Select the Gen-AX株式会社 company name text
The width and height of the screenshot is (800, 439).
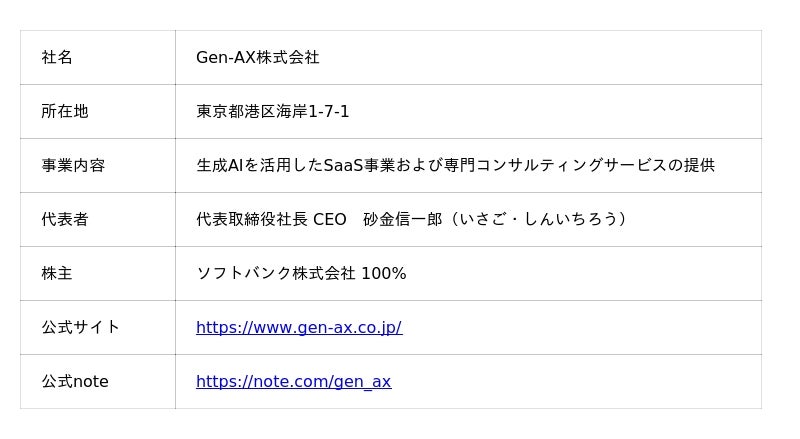257,58
